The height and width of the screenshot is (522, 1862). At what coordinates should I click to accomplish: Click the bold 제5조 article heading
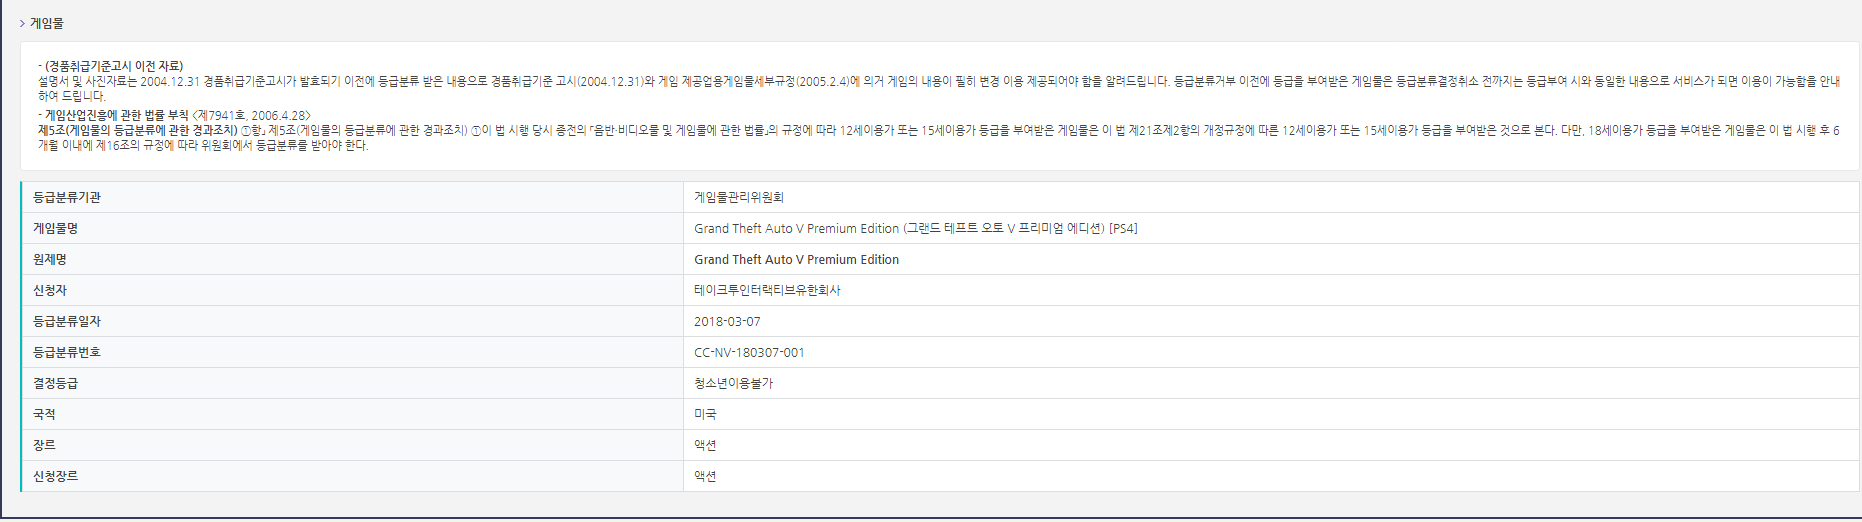pyautogui.click(x=137, y=130)
